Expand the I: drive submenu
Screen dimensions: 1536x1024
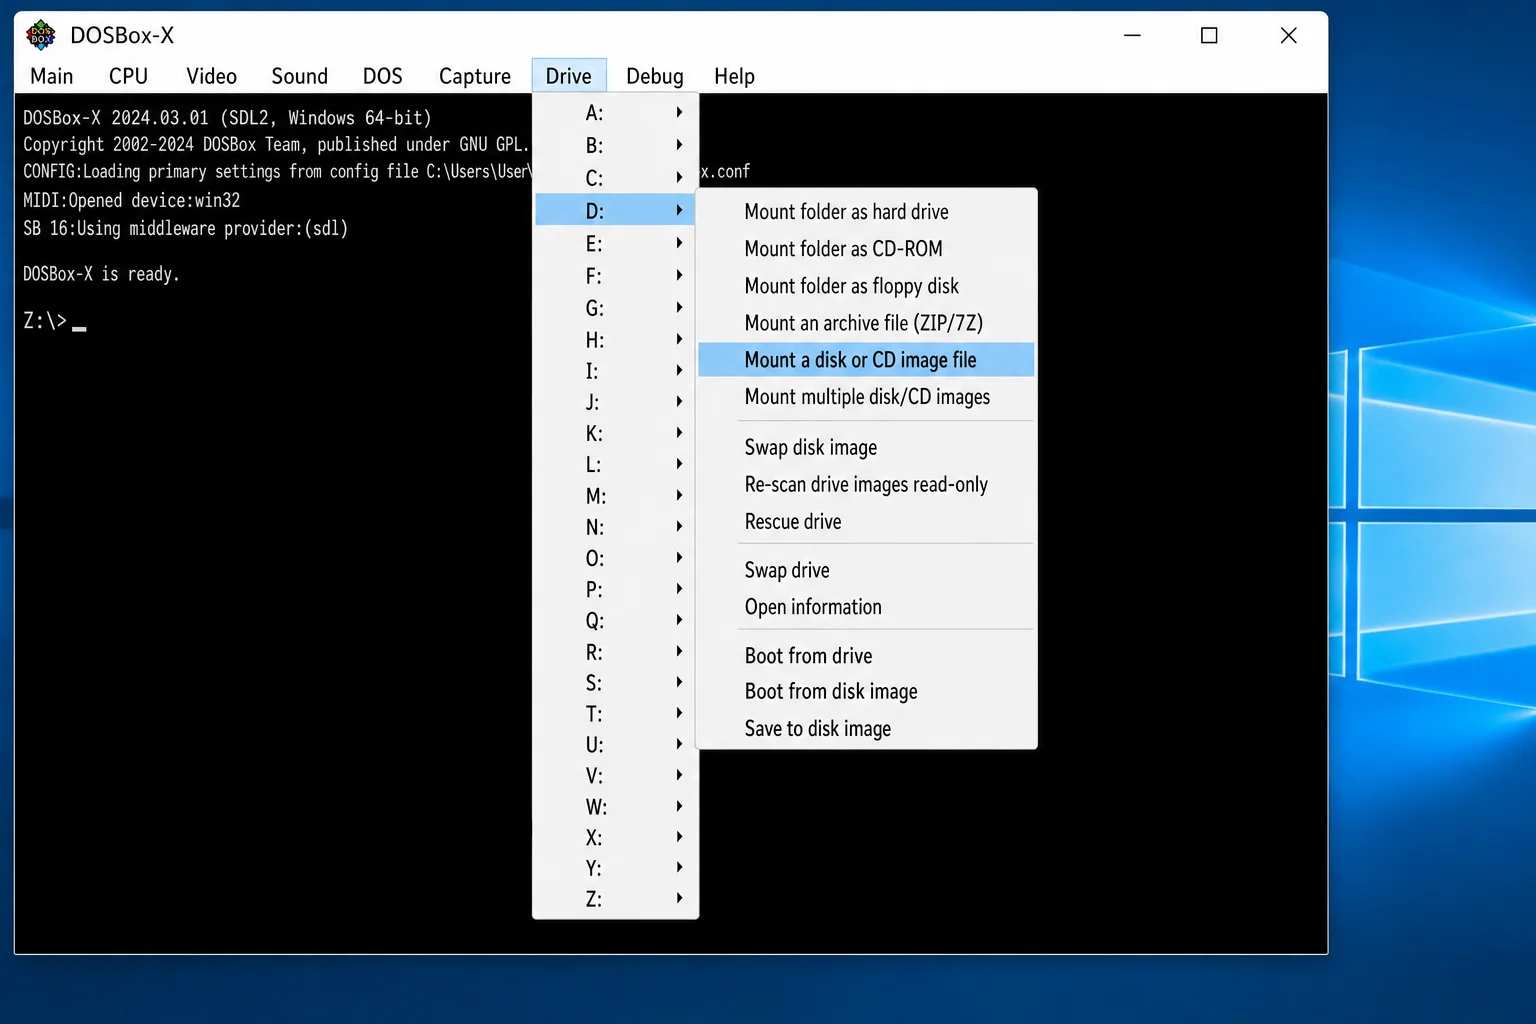click(x=615, y=370)
